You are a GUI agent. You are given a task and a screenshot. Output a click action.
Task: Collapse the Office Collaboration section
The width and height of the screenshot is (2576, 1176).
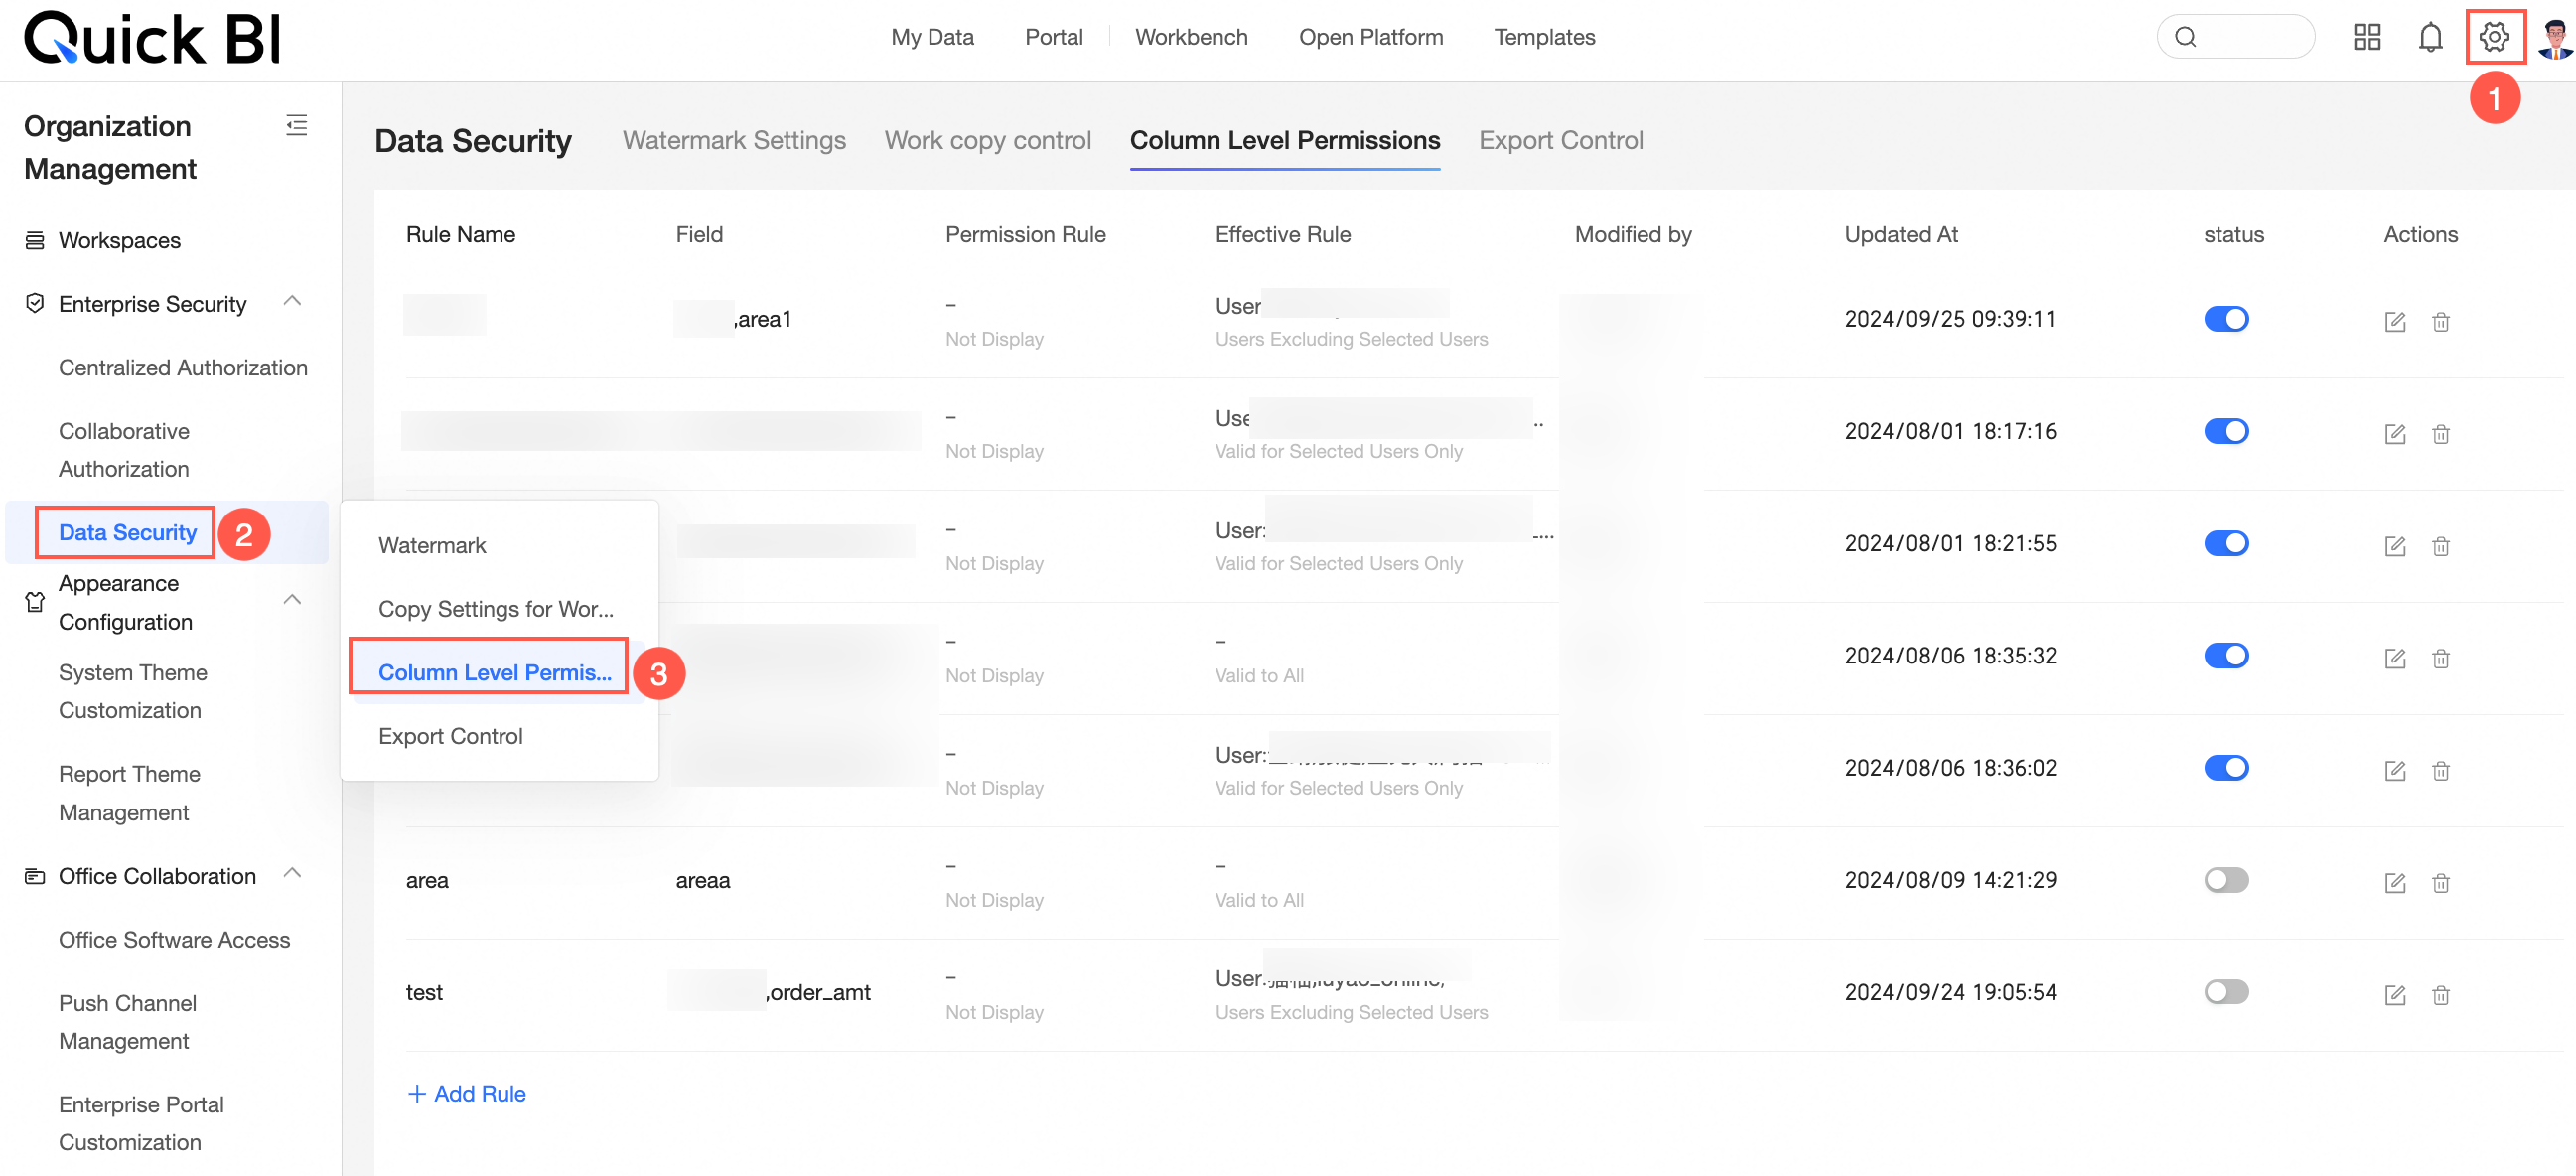292,873
